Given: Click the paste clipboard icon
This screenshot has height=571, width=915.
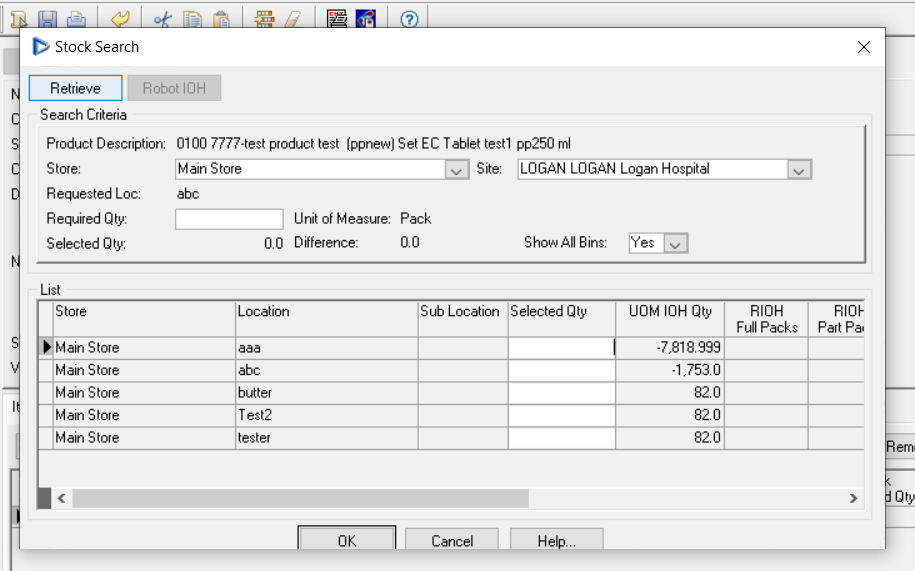Looking at the screenshot, I should [x=222, y=18].
